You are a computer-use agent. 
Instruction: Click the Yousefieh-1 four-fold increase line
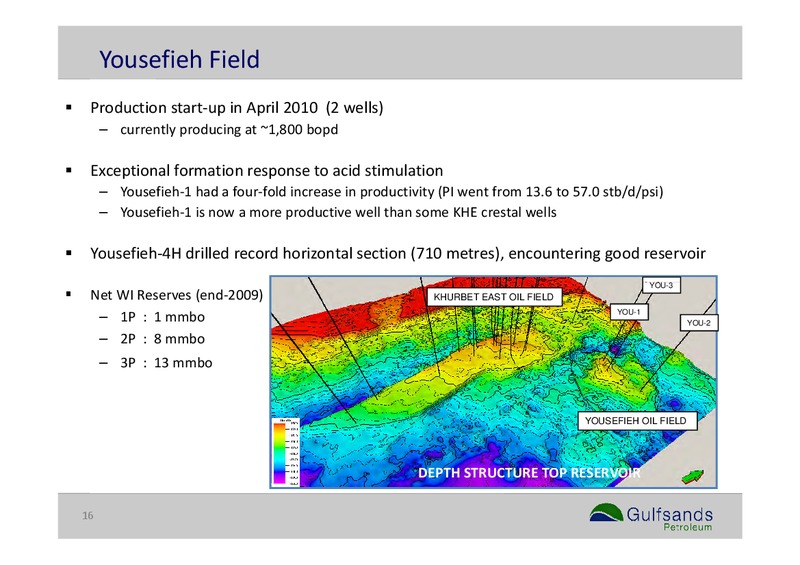[392, 192]
